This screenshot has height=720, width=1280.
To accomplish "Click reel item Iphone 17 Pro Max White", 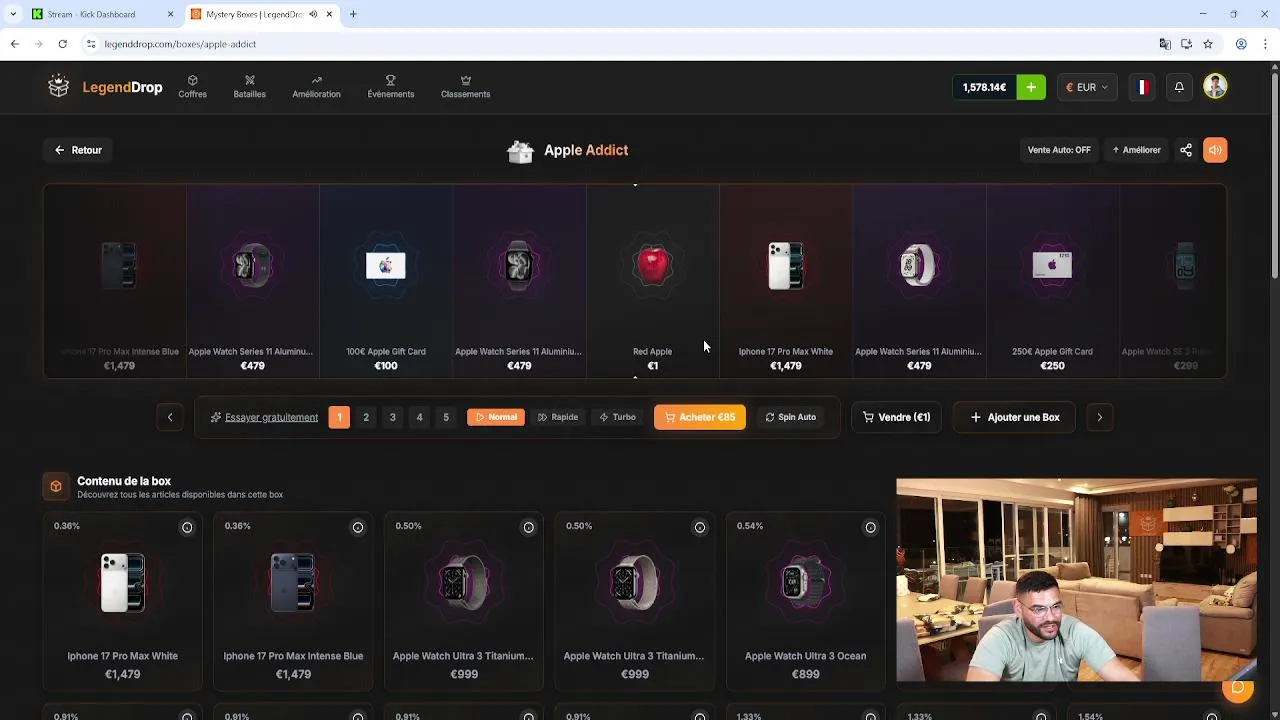I will pyautogui.click(x=786, y=280).
